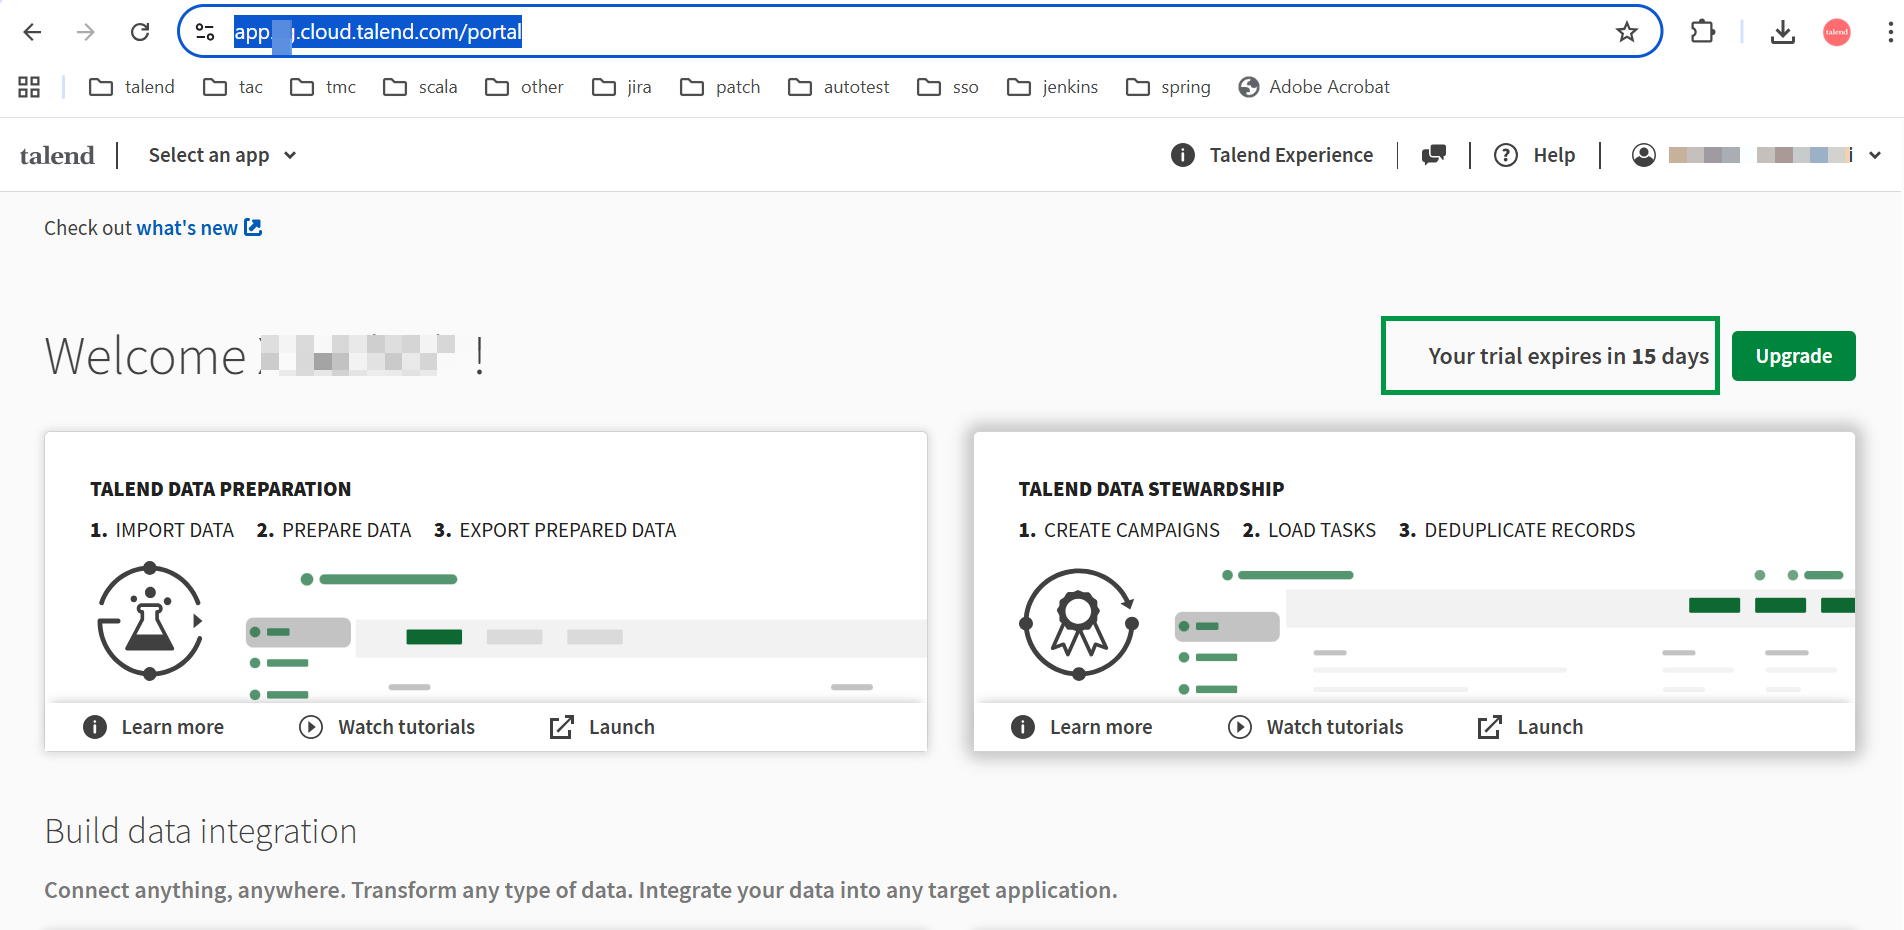The height and width of the screenshot is (930, 1904).
Task: Learn more about Data Preparation
Action: pyautogui.click(x=153, y=727)
